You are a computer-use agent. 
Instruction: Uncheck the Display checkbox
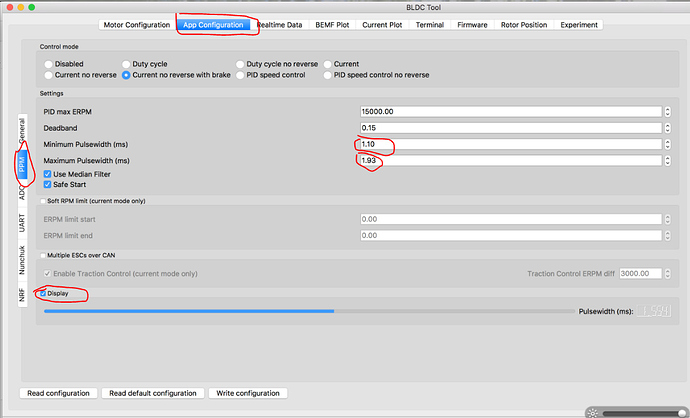(x=43, y=294)
